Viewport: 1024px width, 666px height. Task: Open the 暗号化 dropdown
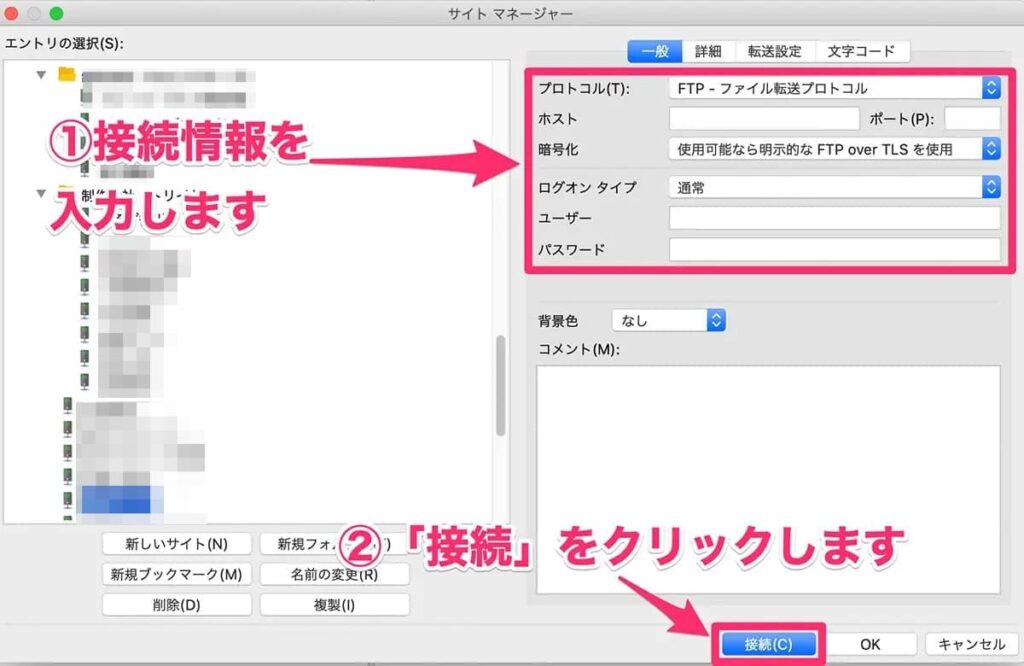(x=835, y=150)
